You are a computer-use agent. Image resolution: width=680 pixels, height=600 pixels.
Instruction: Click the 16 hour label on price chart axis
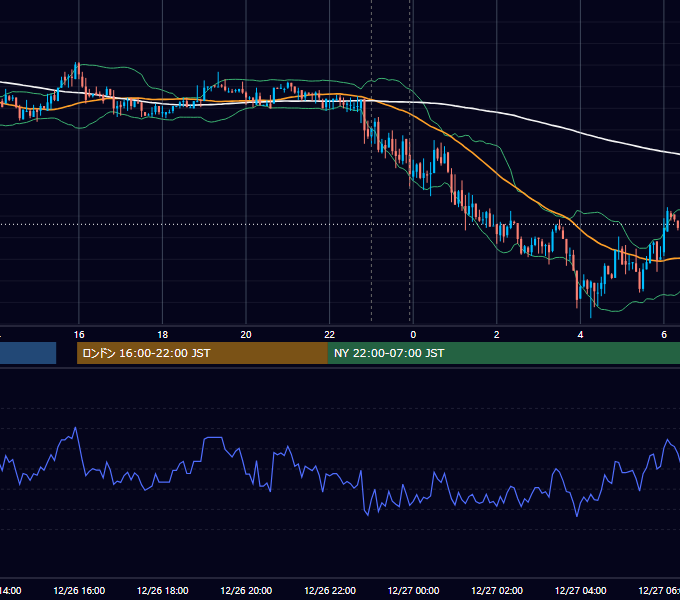(x=79, y=335)
